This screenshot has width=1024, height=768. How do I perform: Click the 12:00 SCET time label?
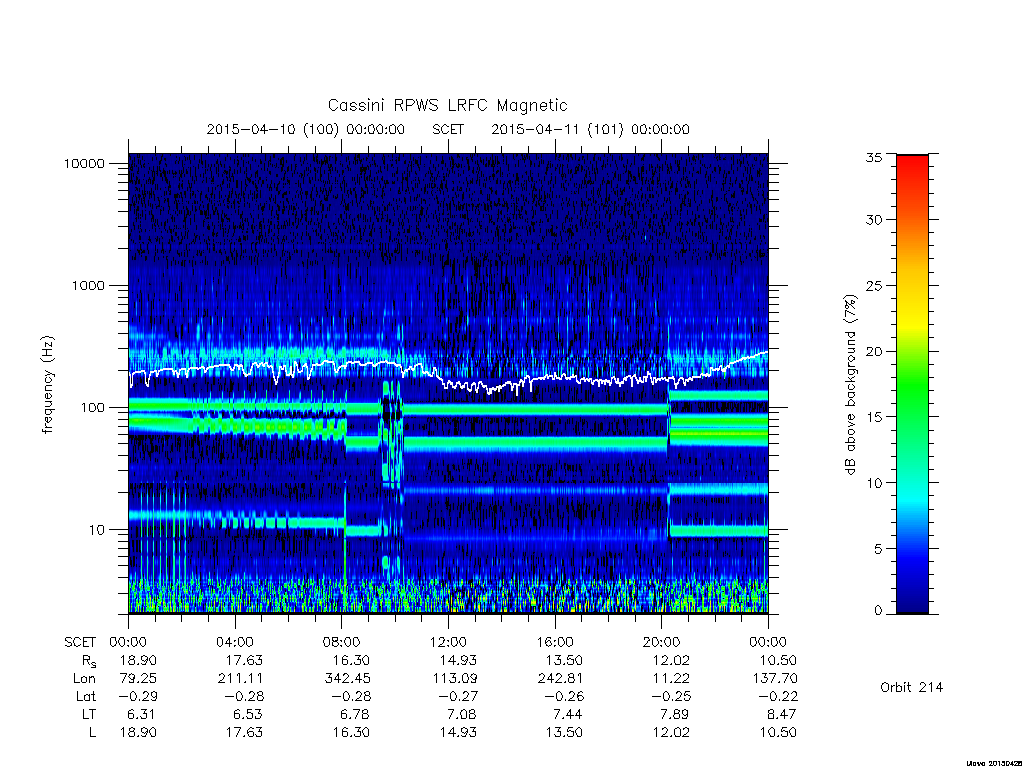coord(448,642)
